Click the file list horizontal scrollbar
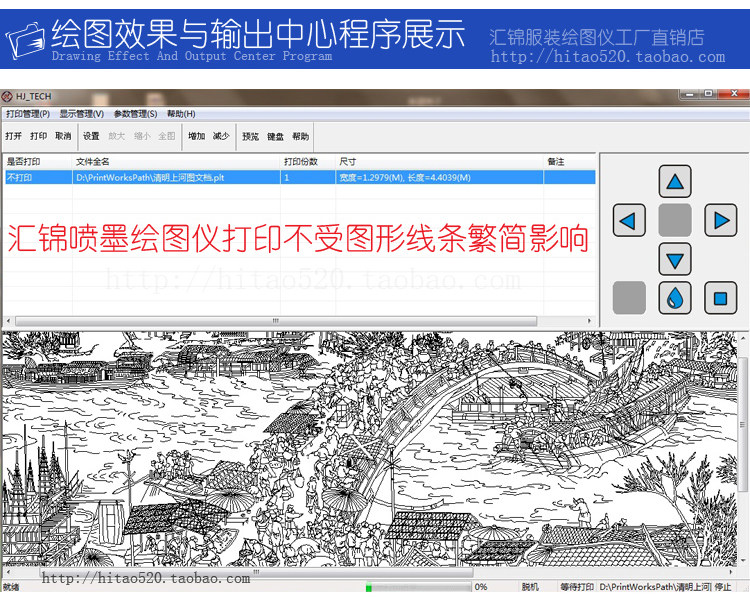 point(276,321)
